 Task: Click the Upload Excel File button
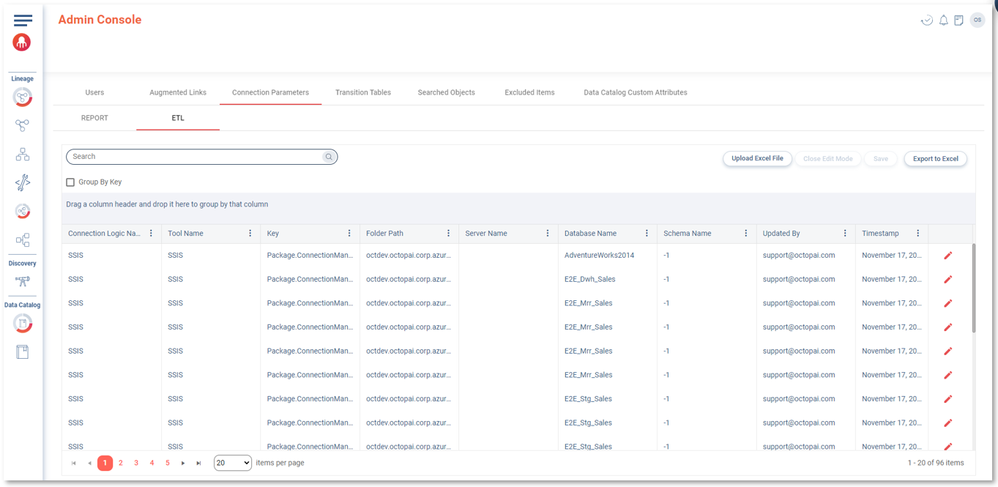(757, 158)
